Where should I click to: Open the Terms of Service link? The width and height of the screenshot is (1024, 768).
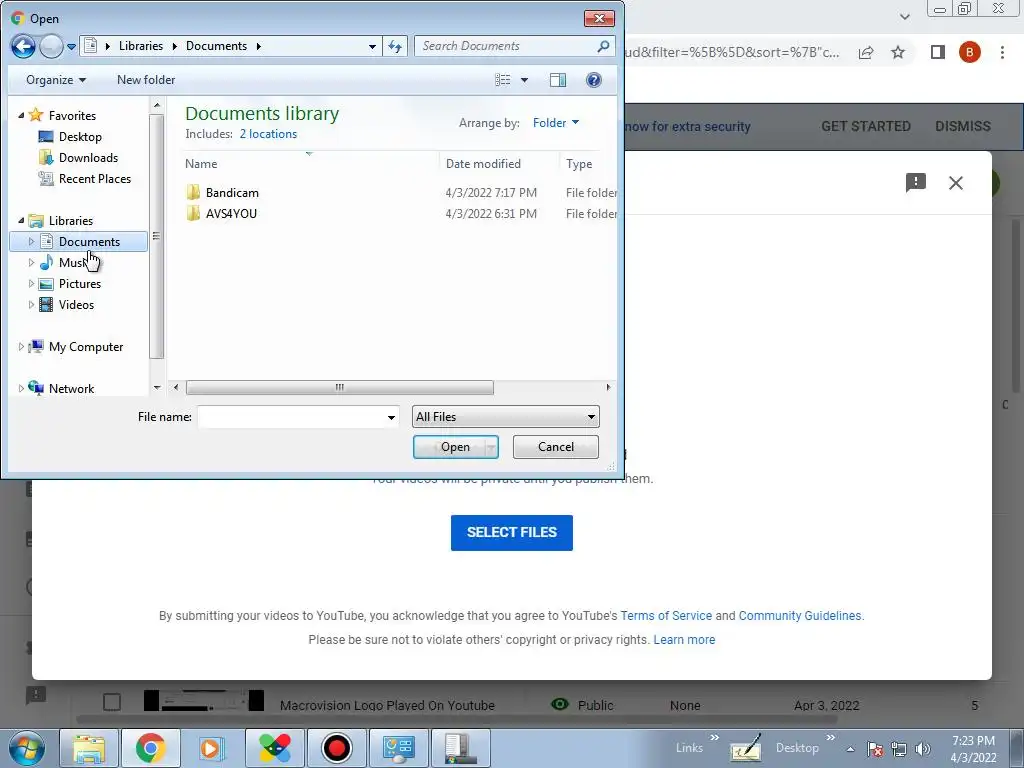point(666,616)
